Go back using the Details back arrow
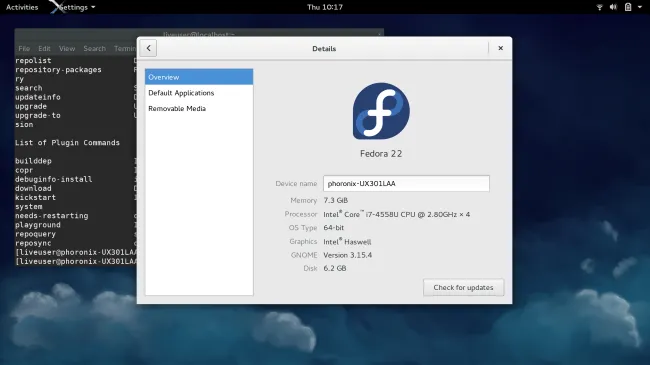Screen dimensions: 650x365 point(148,48)
